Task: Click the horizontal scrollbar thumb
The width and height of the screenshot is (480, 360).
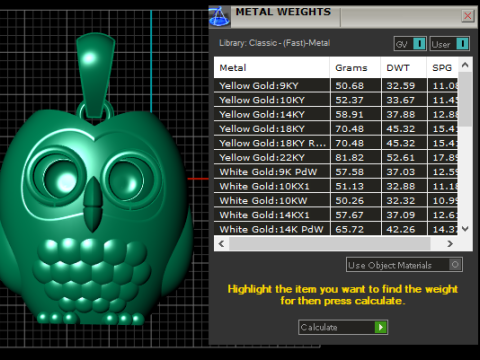Action: coord(330,244)
